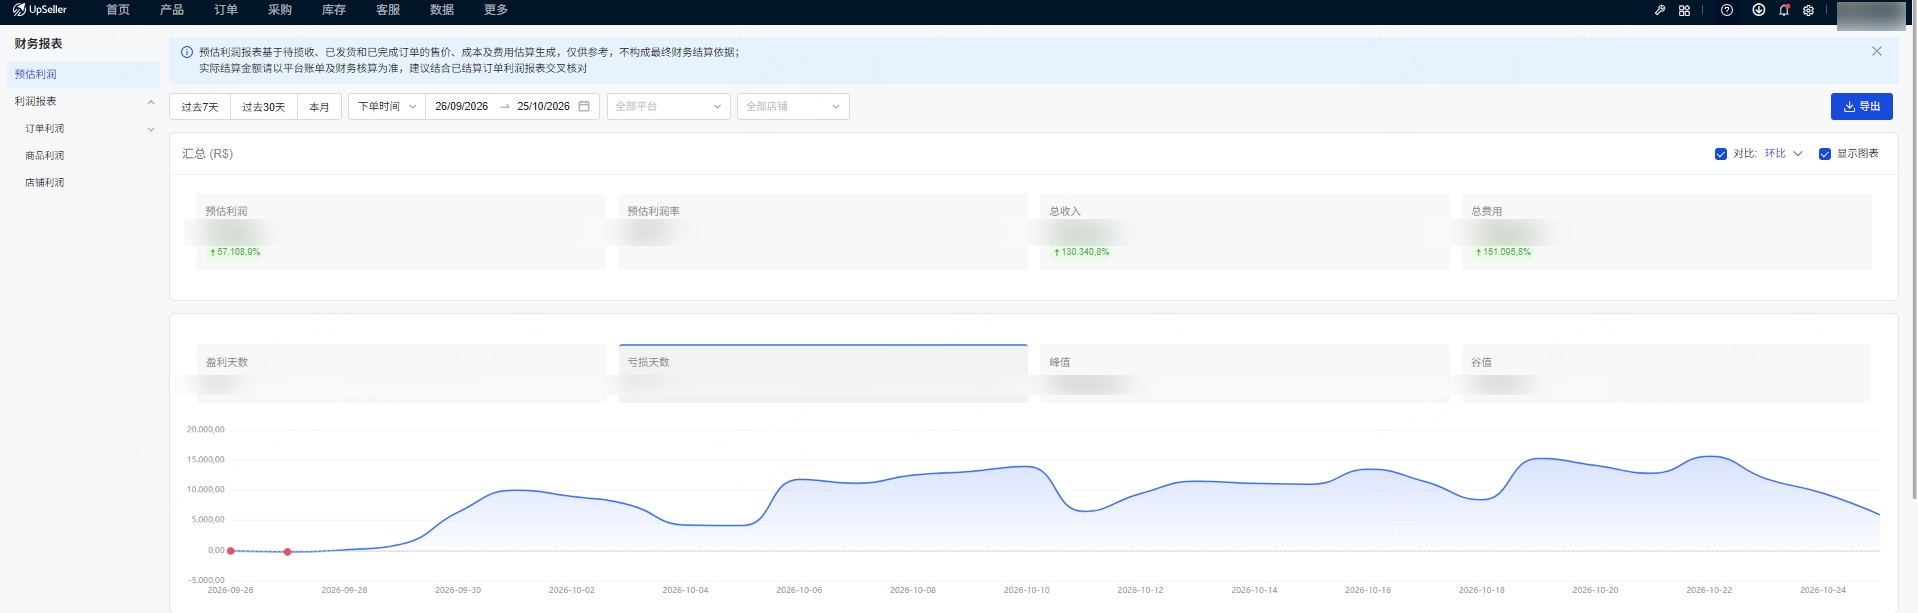Open the 首页 top menu

pos(118,10)
